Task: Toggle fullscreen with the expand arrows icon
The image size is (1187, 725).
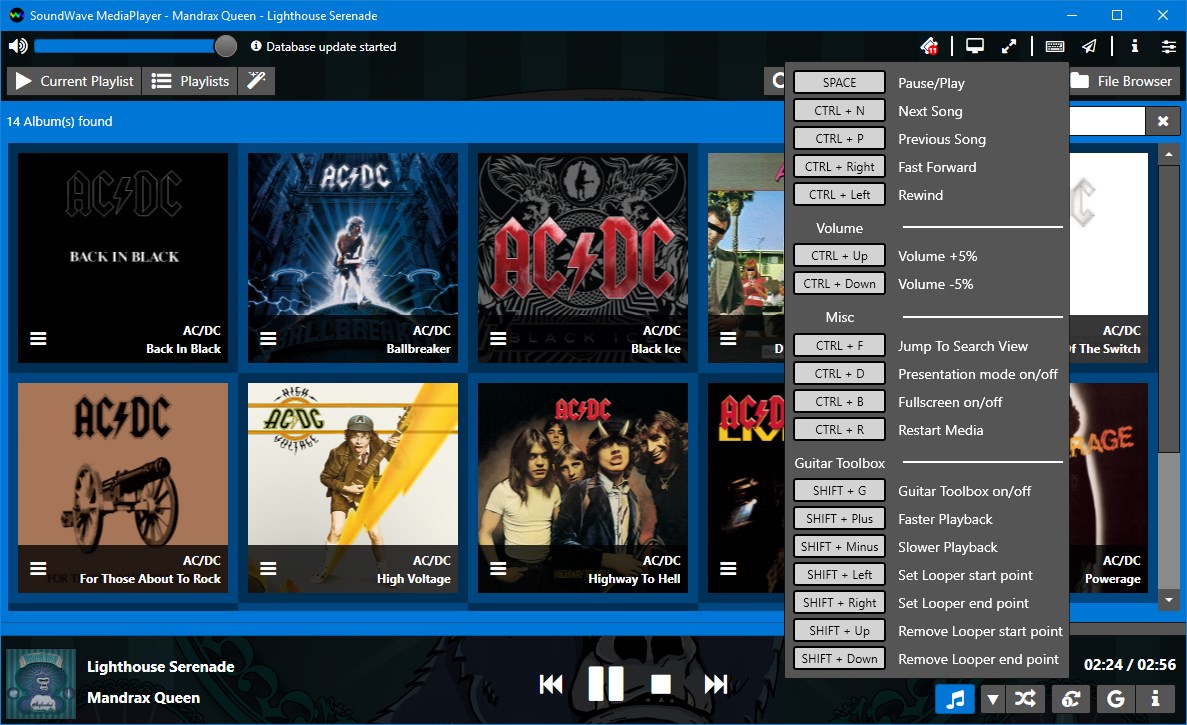Action: pyautogui.click(x=1008, y=46)
